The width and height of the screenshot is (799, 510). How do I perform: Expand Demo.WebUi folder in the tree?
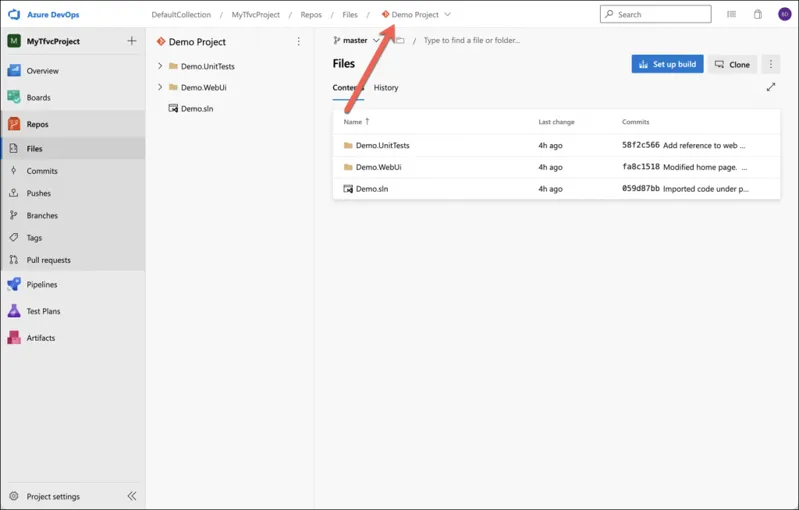[160, 87]
